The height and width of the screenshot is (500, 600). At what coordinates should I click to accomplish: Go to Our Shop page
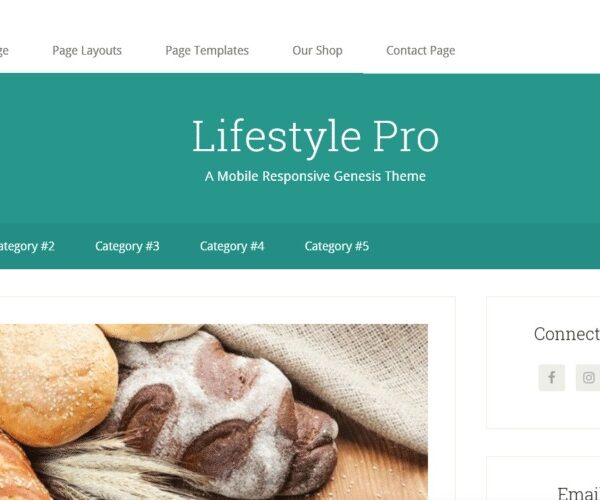(317, 50)
